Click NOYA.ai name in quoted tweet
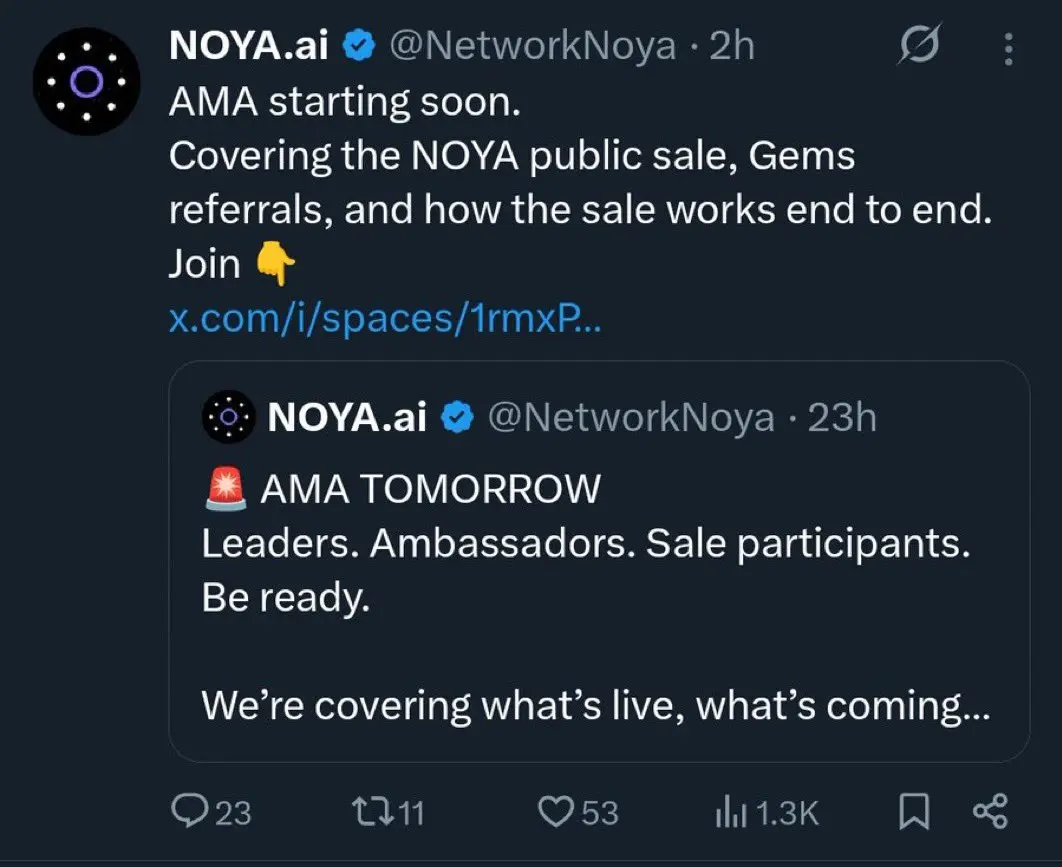Viewport: 1062px width, 867px height. coord(347,417)
